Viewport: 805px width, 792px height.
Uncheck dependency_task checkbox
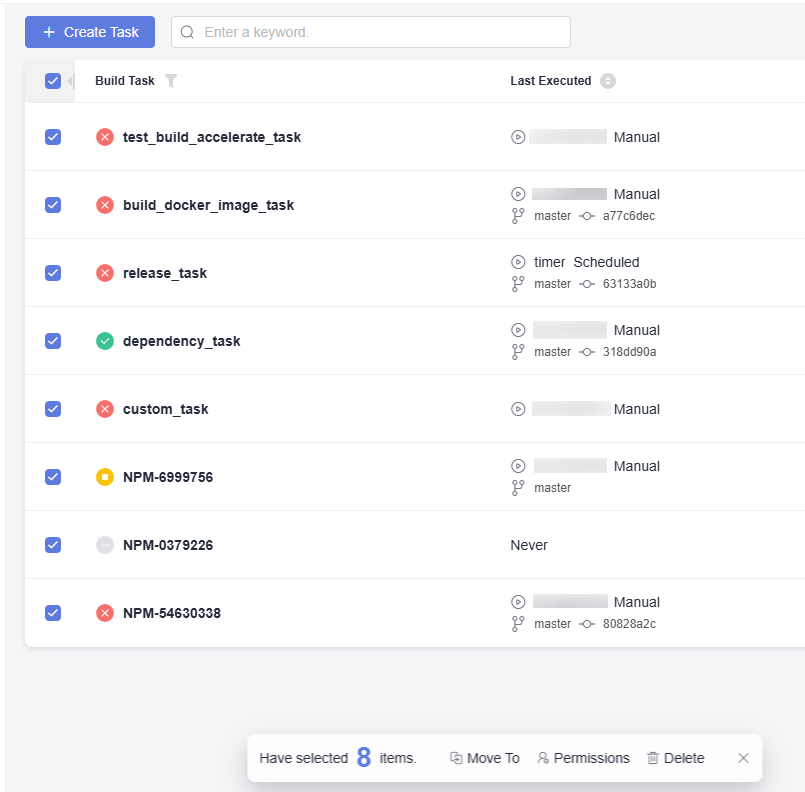[53, 341]
